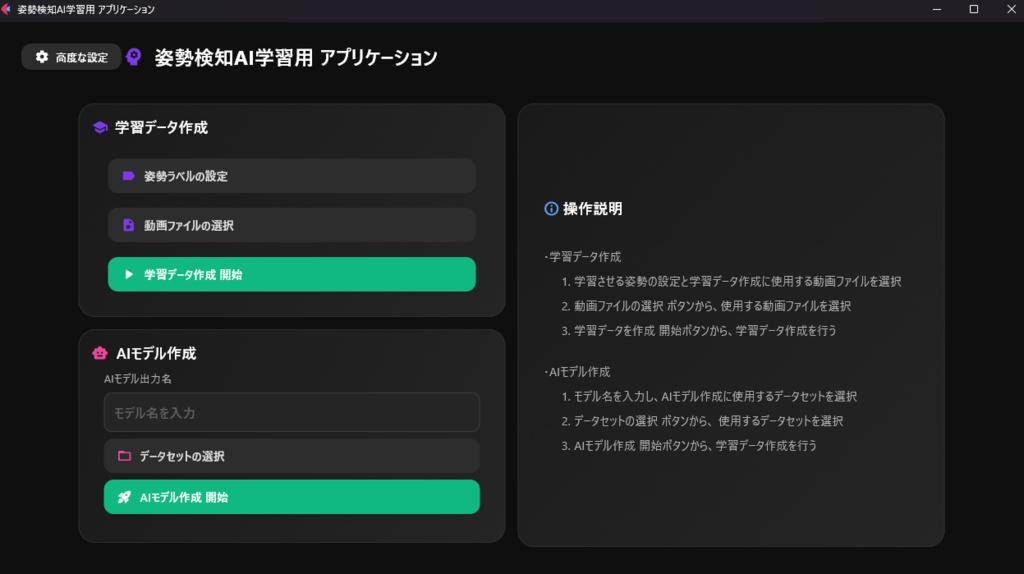Click the rocket icon on AIモデル作成 開始
1024x574 pixels.
pos(124,497)
